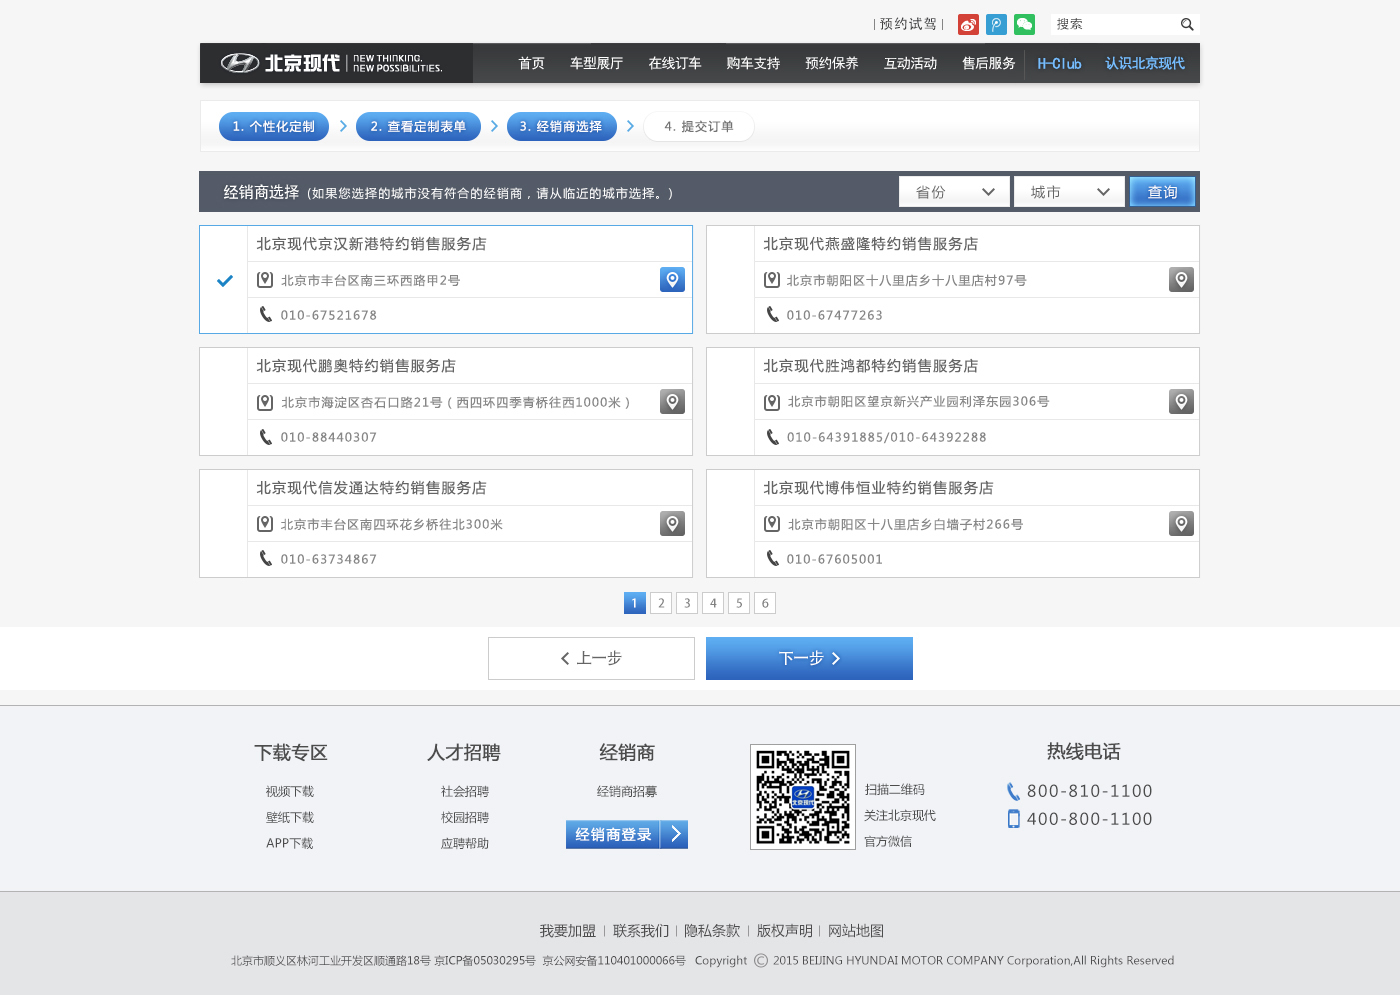Screen dimensions: 1400x995
Task: Open the 互动活动 menu
Action: click(910, 63)
